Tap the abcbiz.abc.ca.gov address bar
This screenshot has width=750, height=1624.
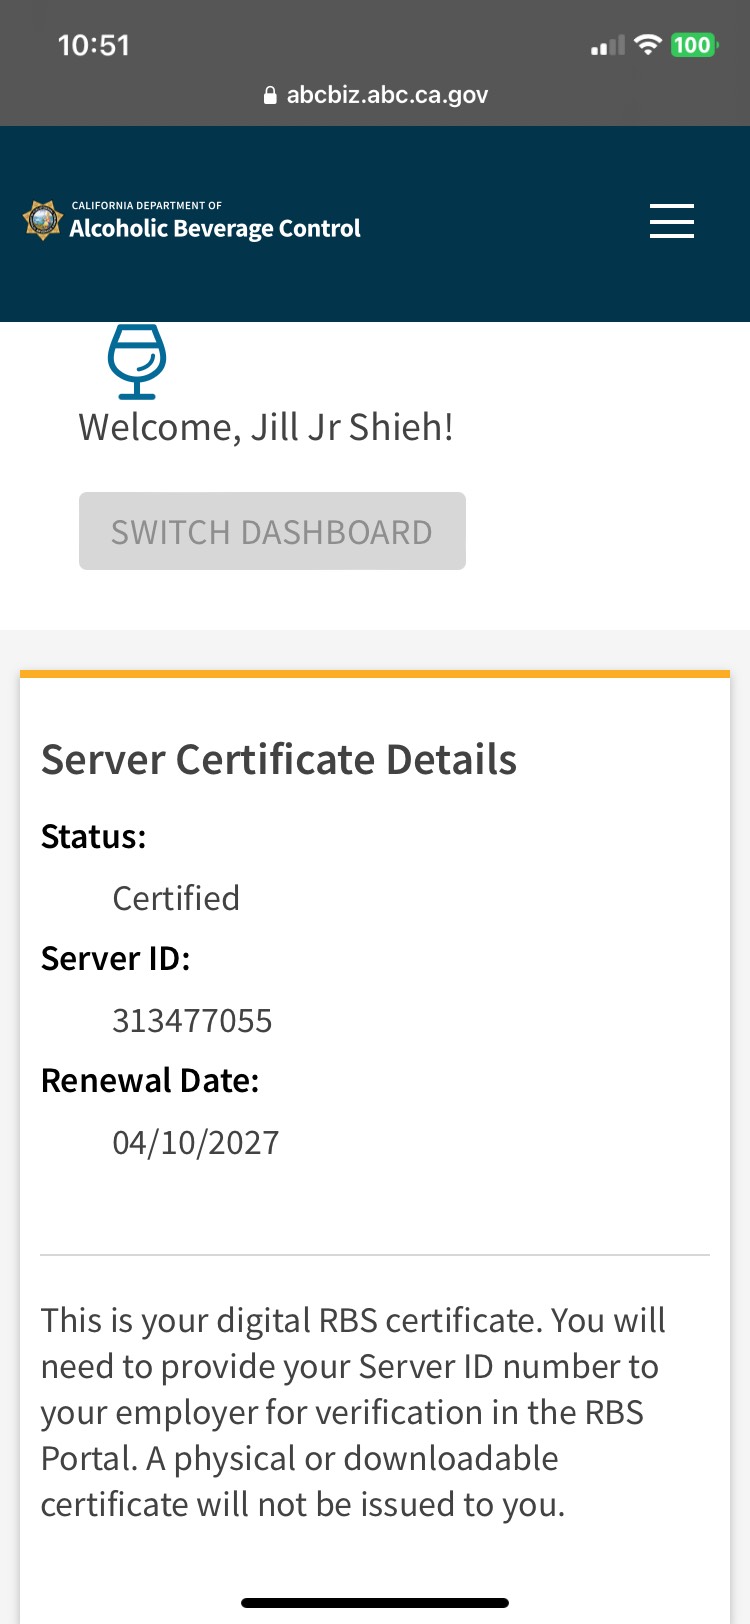(386, 95)
